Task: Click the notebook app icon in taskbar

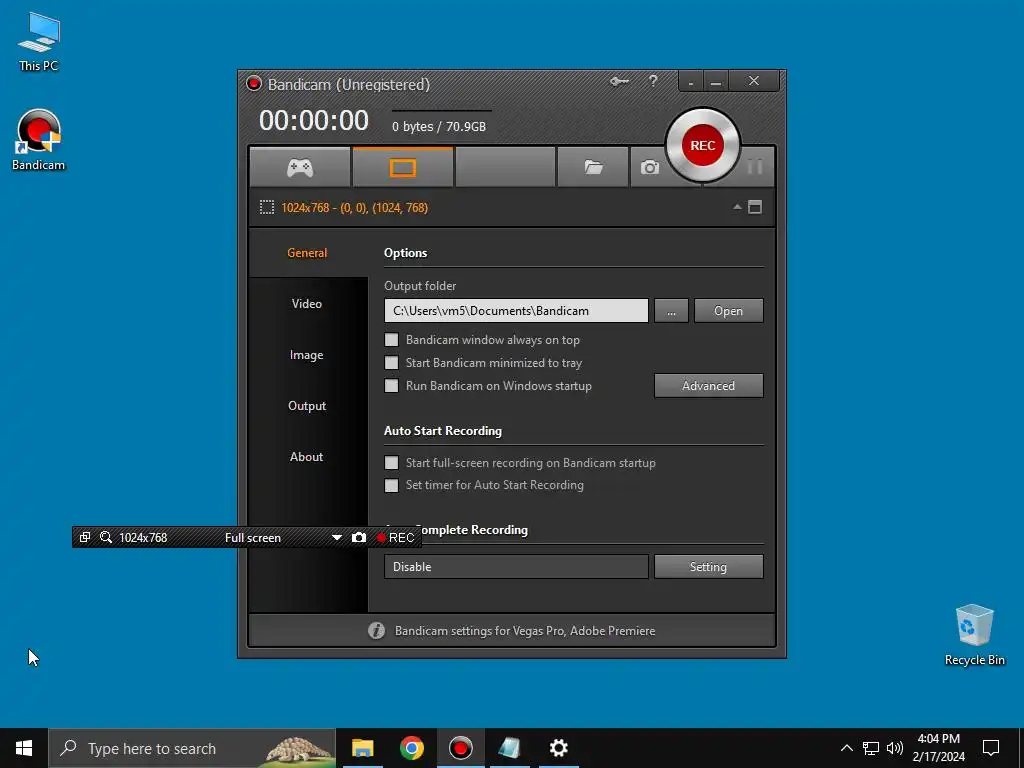Action: pos(509,748)
